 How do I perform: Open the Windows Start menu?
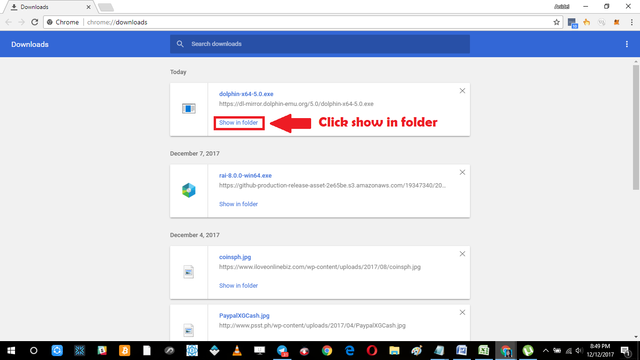[x=11, y=351]
